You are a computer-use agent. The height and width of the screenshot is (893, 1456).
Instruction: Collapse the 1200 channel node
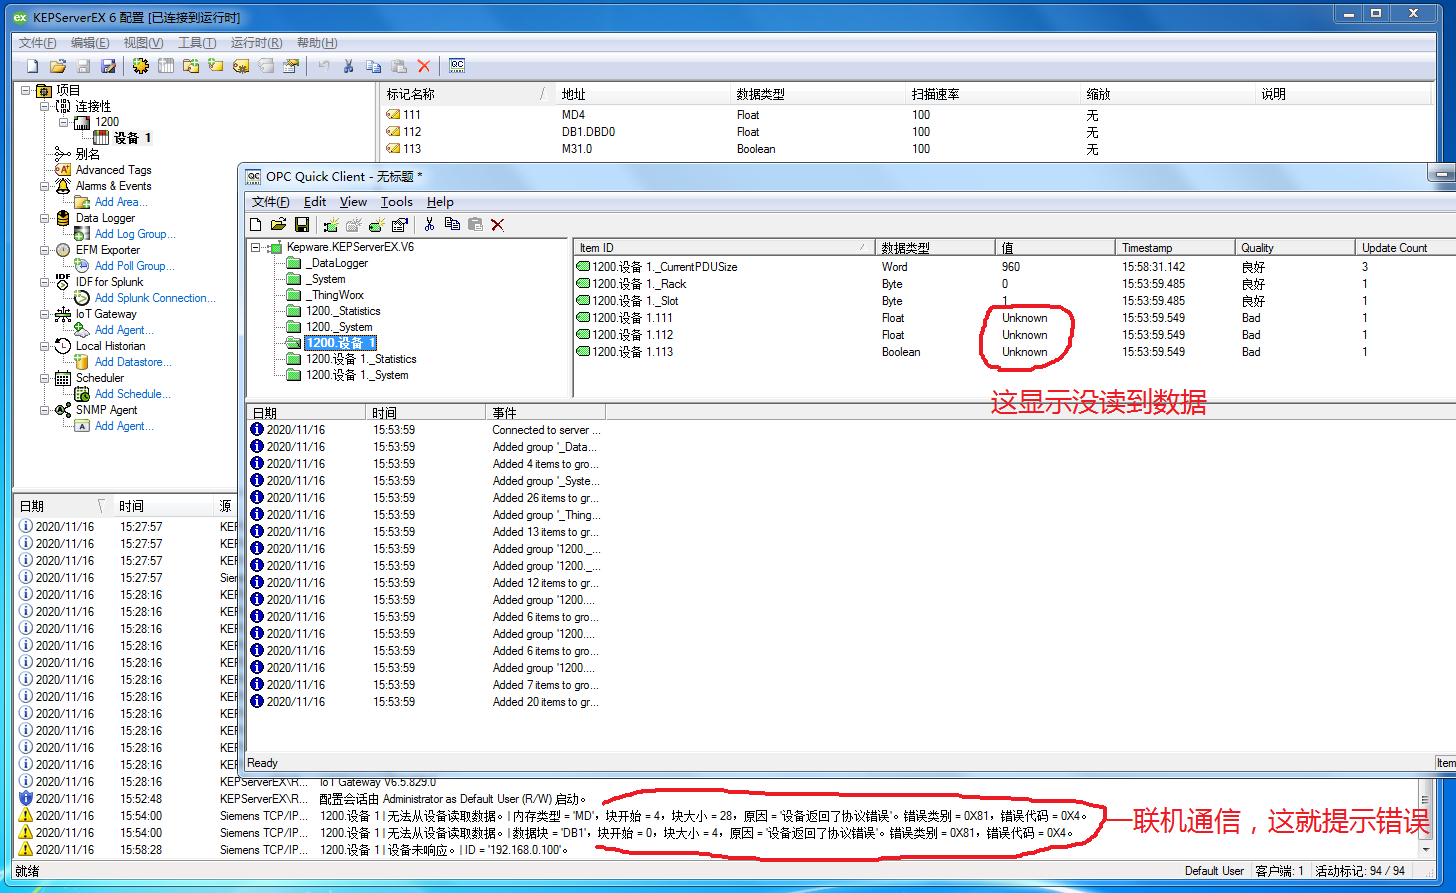(x=63, y=122)
